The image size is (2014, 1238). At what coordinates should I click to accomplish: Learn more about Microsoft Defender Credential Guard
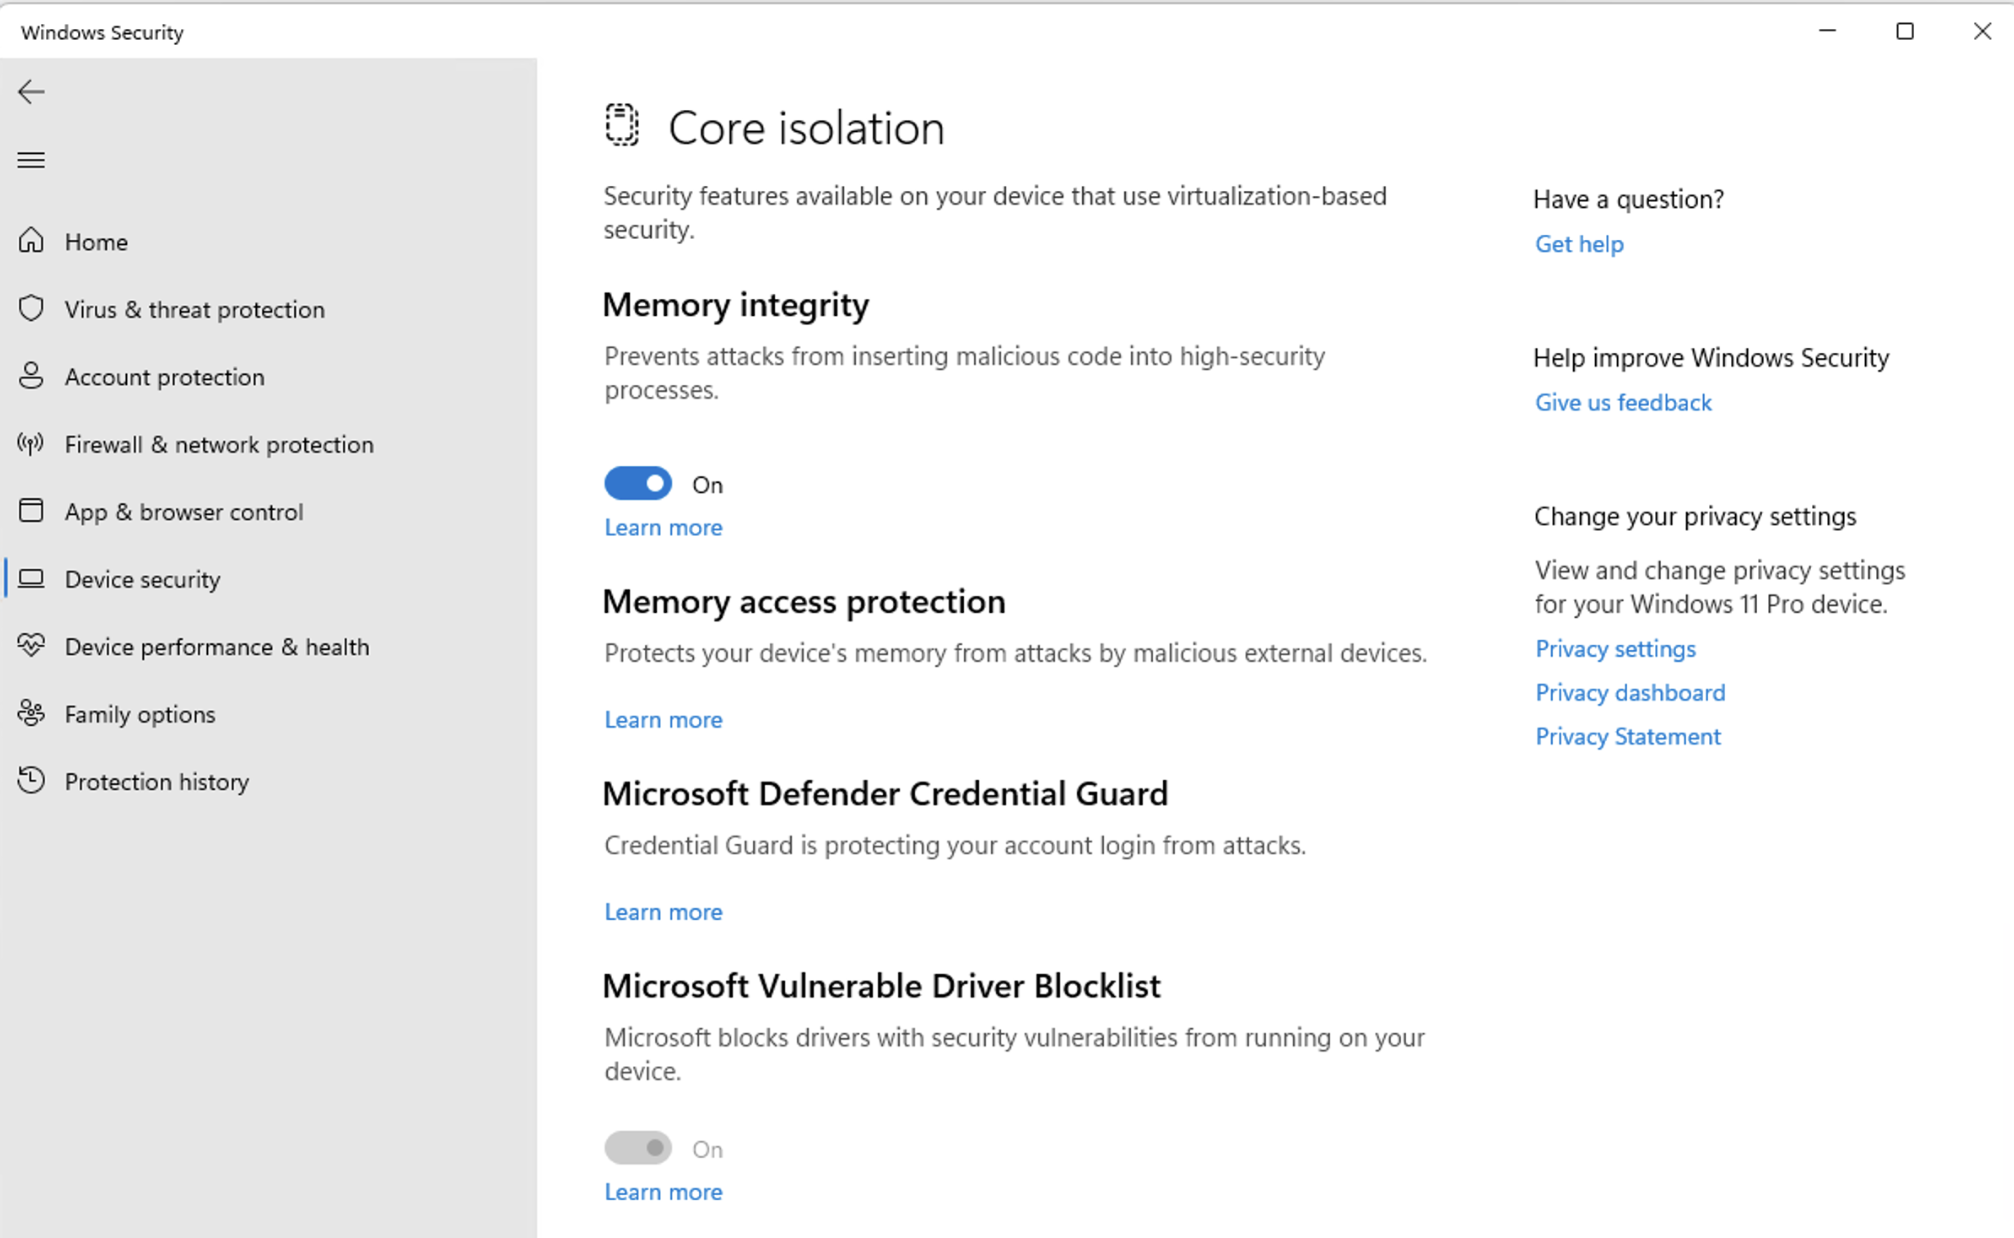coord(662,911)
